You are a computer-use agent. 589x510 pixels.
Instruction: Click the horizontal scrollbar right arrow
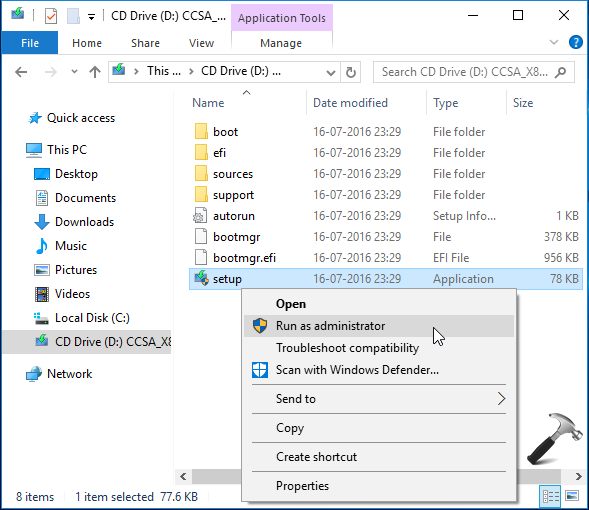(x=578, y=477)
